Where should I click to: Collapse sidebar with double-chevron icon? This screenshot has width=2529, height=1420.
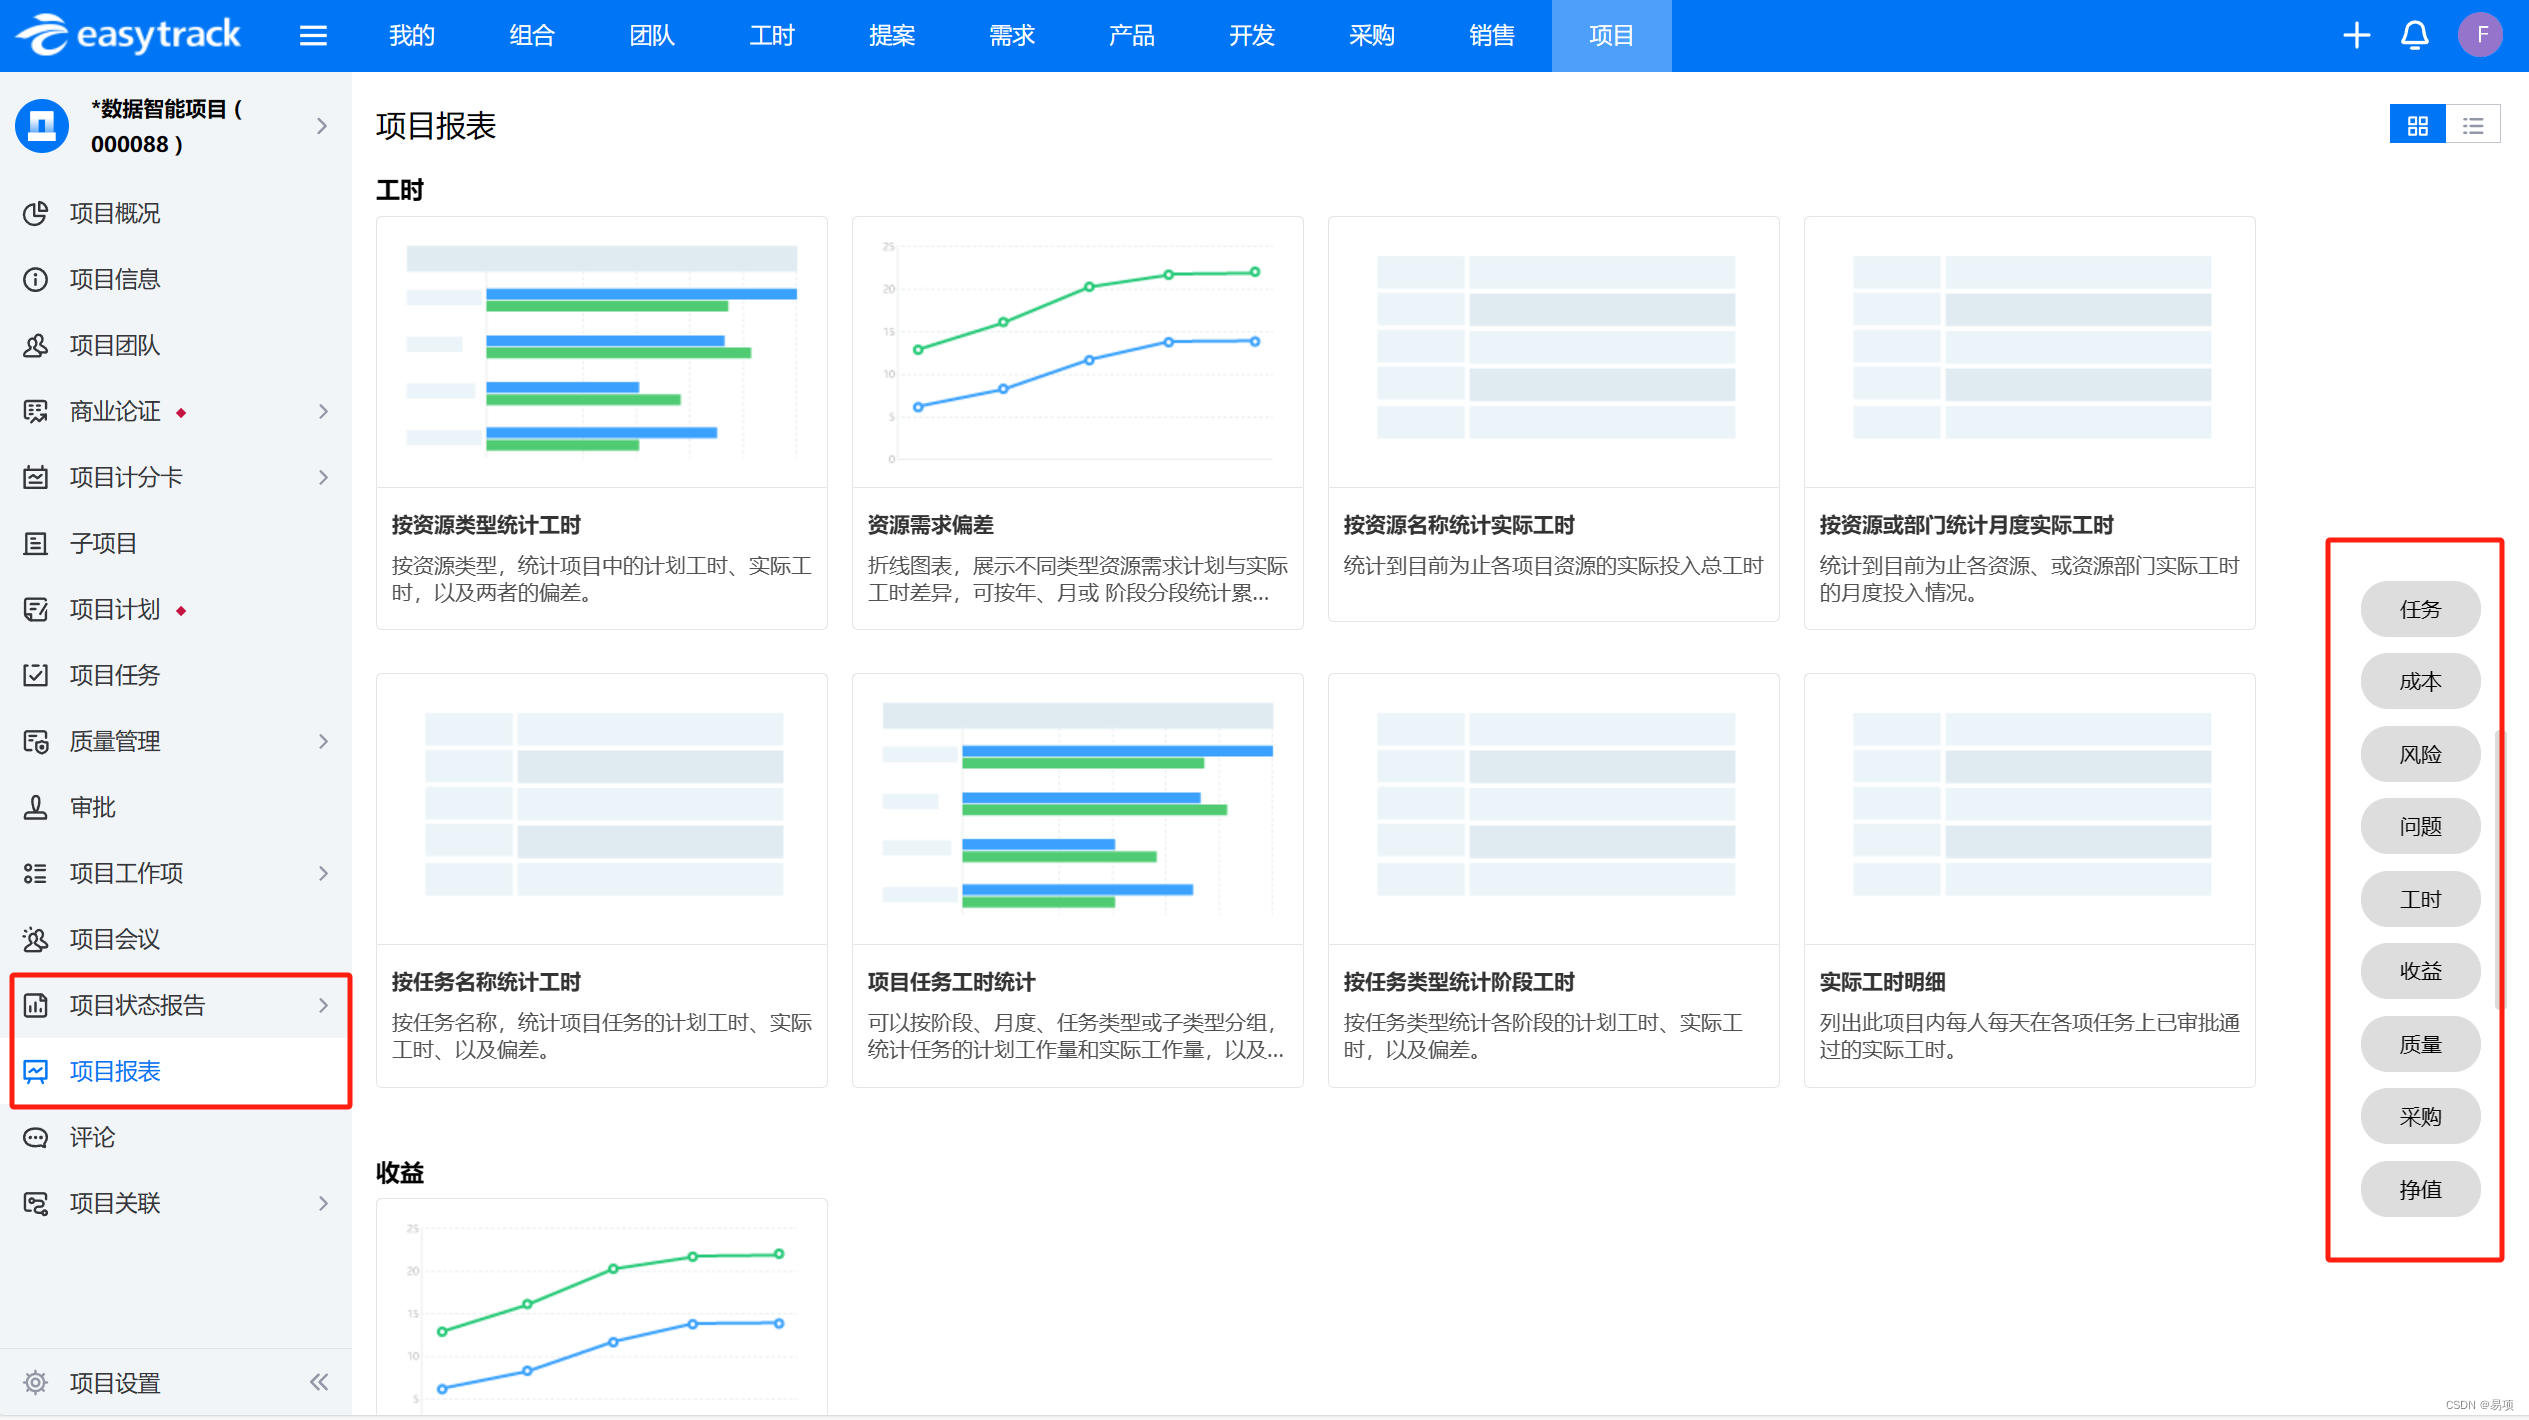click(x=319, y=1383)
